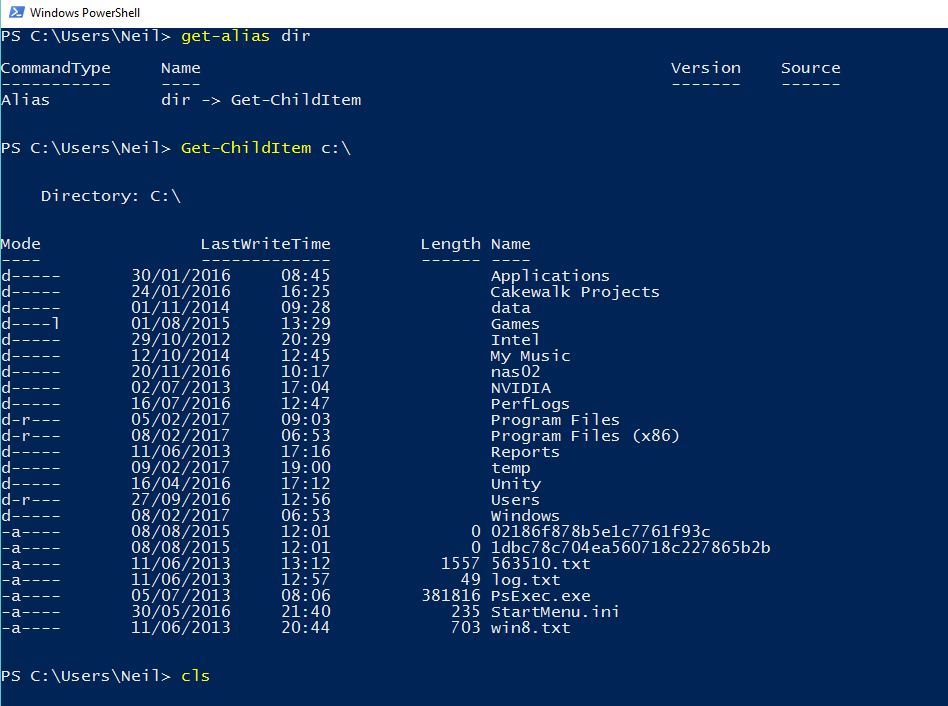
Task: Click the 'Directory: C:\' heading text
Action: [x=110, y=196]
